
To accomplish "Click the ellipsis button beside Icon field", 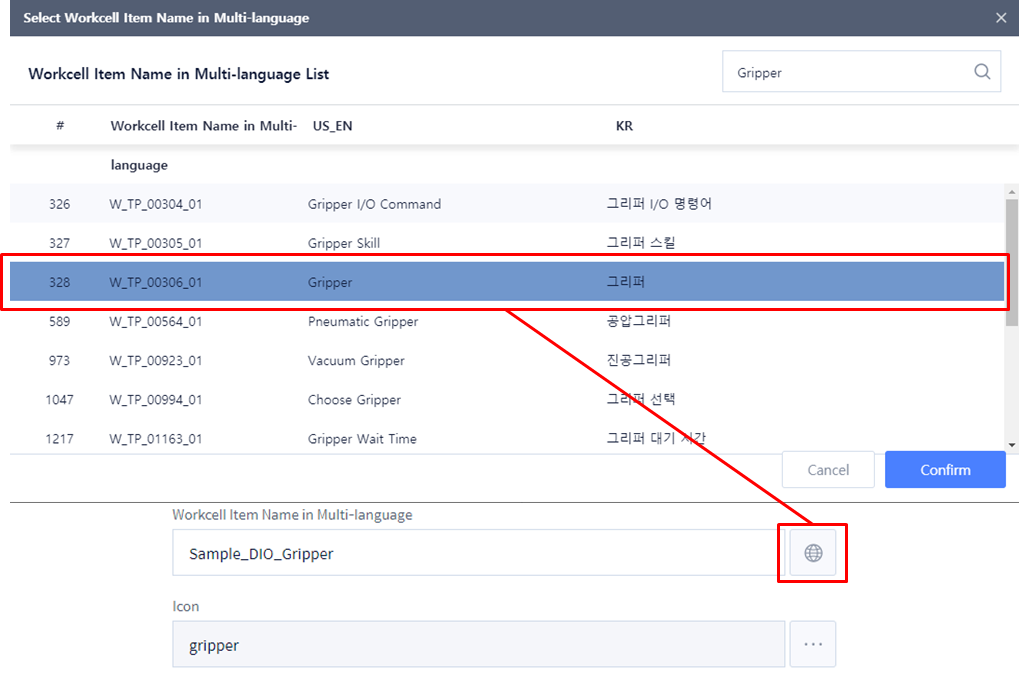I will [813, 645].
